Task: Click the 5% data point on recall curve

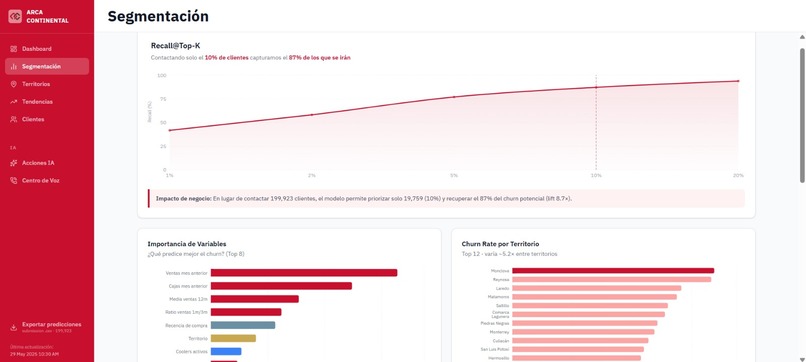Action: (453, 97)
